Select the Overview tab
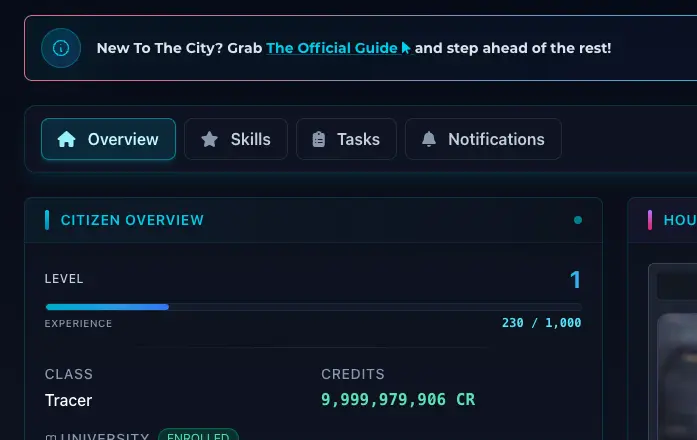This screenshot has width=697, height=440. tap(108, 139)
